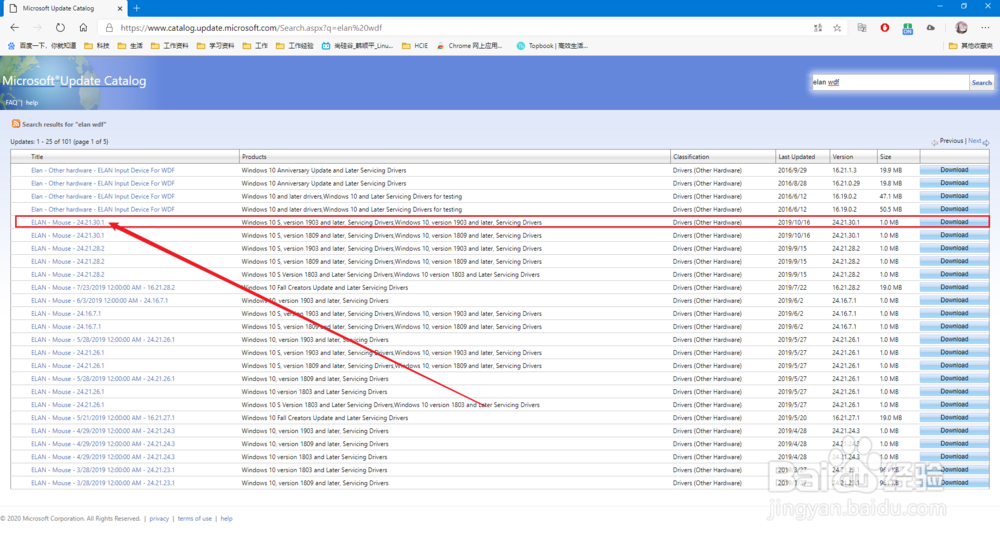Open the browser home page icon

pyautogui.click(x=83, y=27)
